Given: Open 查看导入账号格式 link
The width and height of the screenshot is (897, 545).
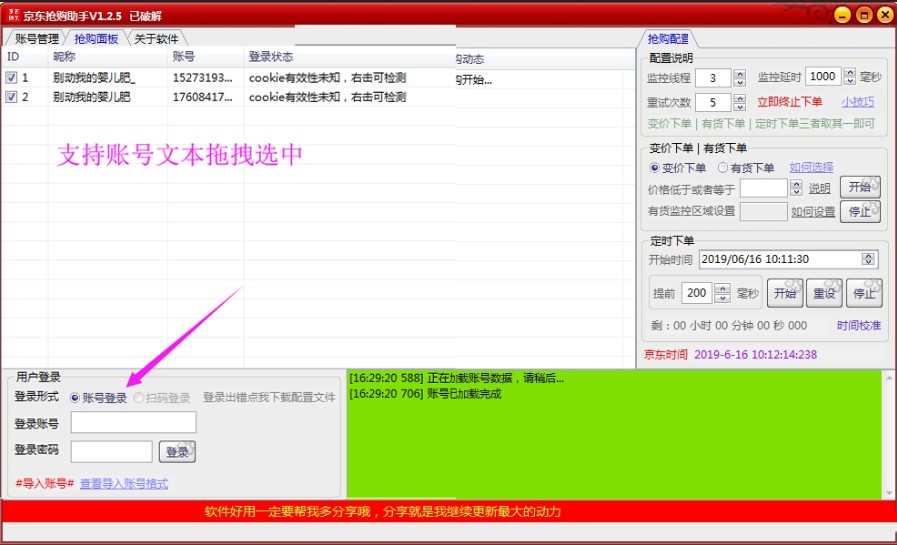Looking at the screenshot, I should (124, 484).
